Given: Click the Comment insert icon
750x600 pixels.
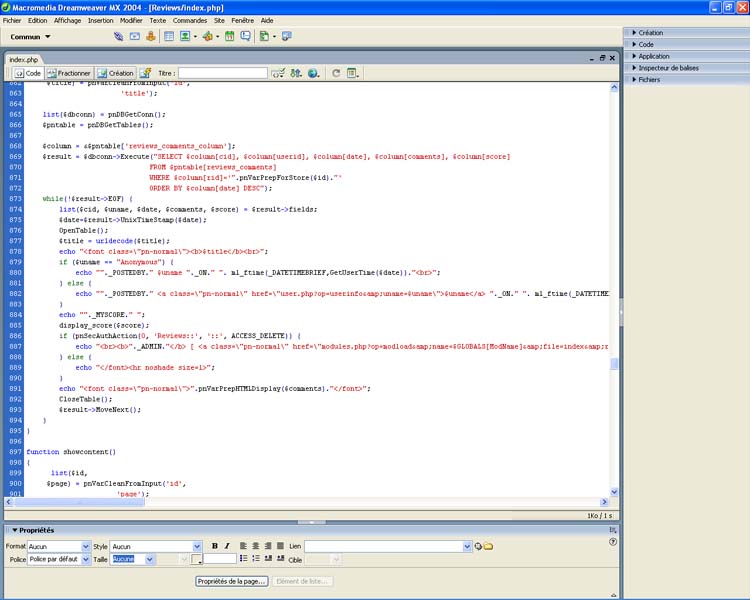Looking at the screenshot, I should coord(245,36).
